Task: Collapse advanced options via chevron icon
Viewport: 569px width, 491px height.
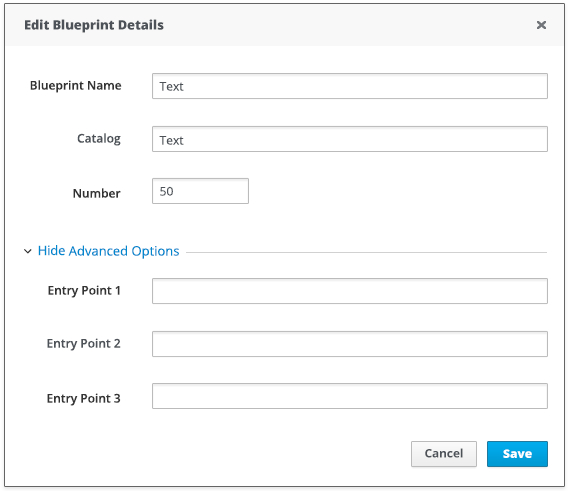Action: [x=28, y=251]
